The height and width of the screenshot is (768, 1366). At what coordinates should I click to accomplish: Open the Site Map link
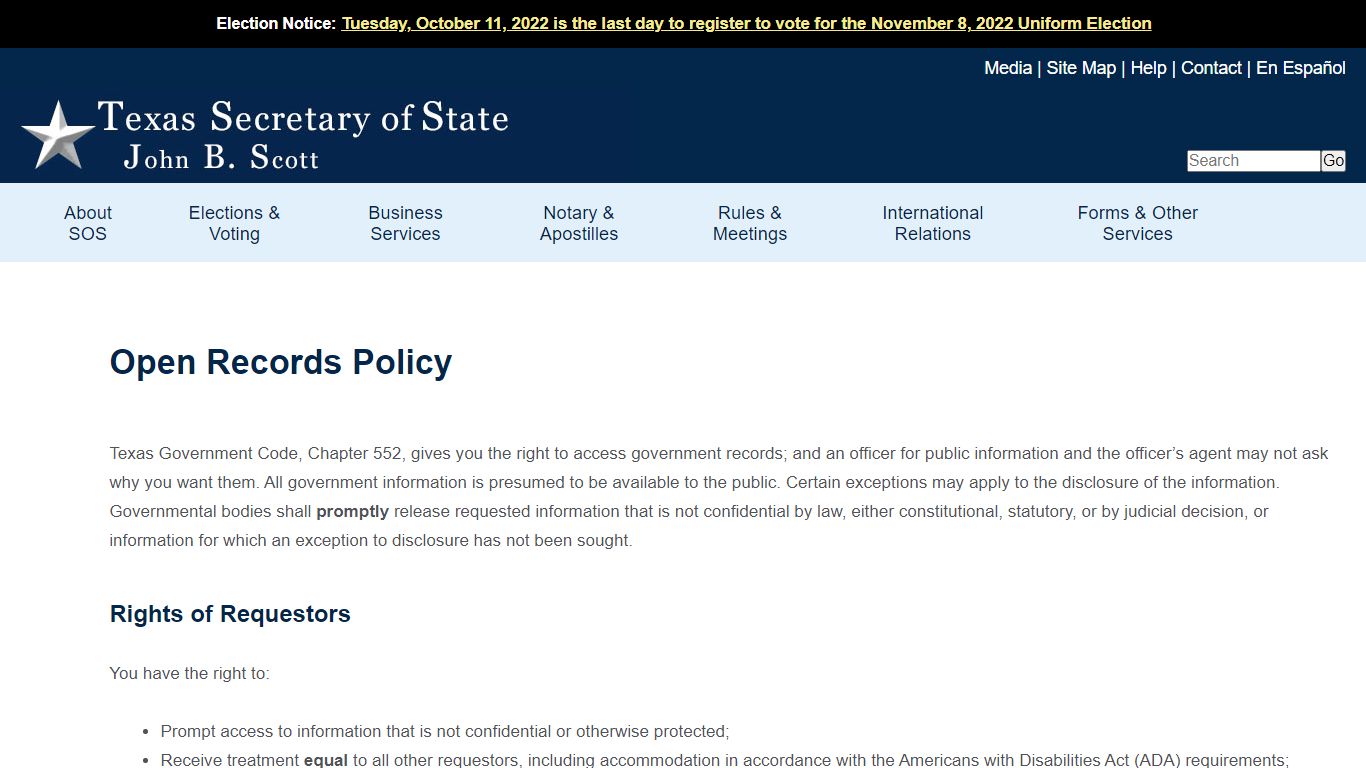pos(1081,68)
